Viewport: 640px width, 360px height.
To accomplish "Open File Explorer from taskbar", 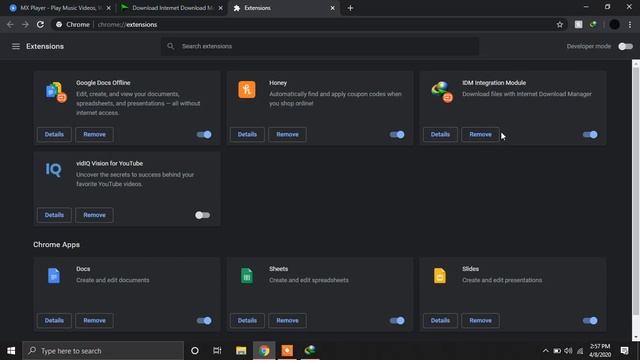I will pyautogui.click(x=241, y=351).
